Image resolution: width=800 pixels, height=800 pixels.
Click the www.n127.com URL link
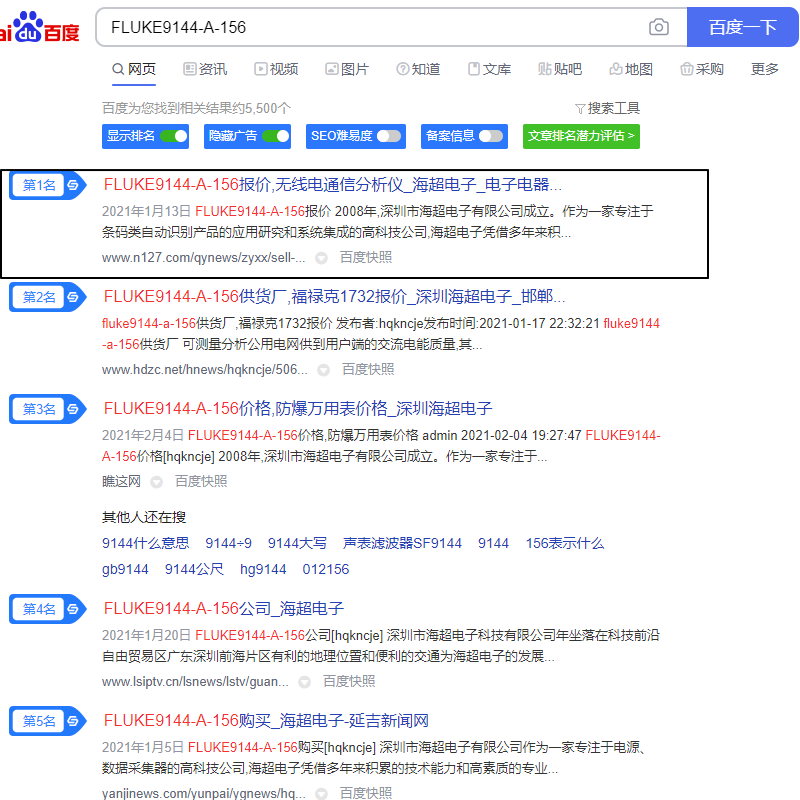[204, 258]
